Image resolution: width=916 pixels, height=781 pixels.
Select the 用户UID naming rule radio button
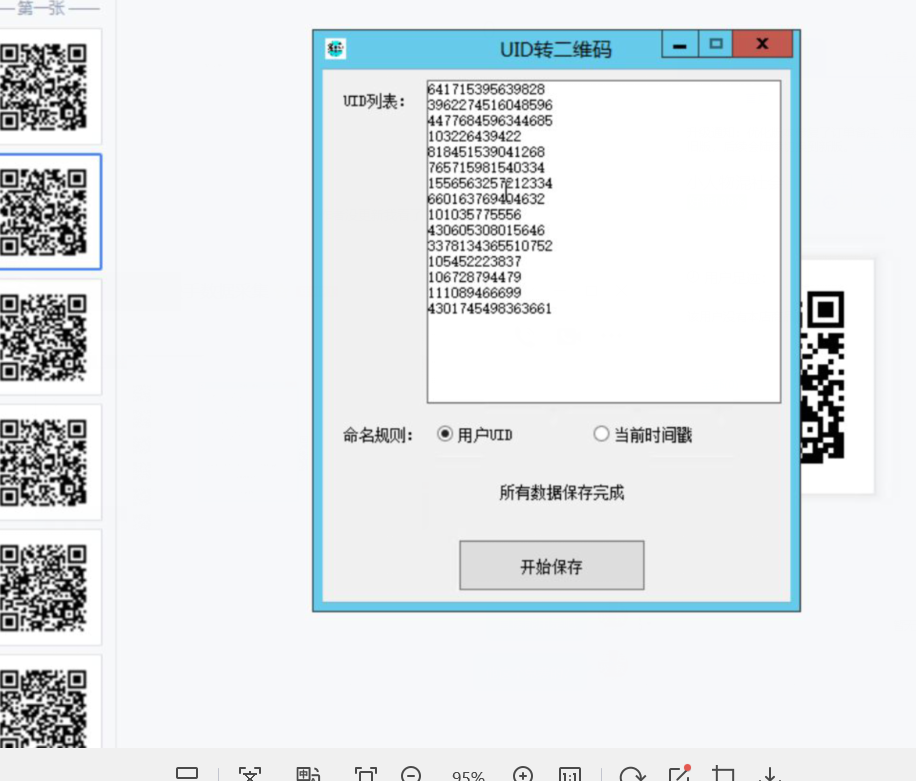pos(445,434)
